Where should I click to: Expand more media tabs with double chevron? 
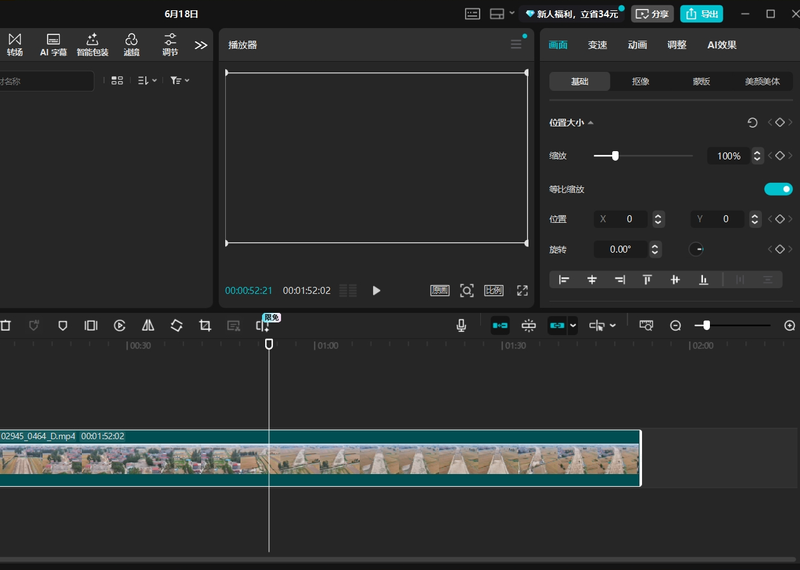[201, 45]
